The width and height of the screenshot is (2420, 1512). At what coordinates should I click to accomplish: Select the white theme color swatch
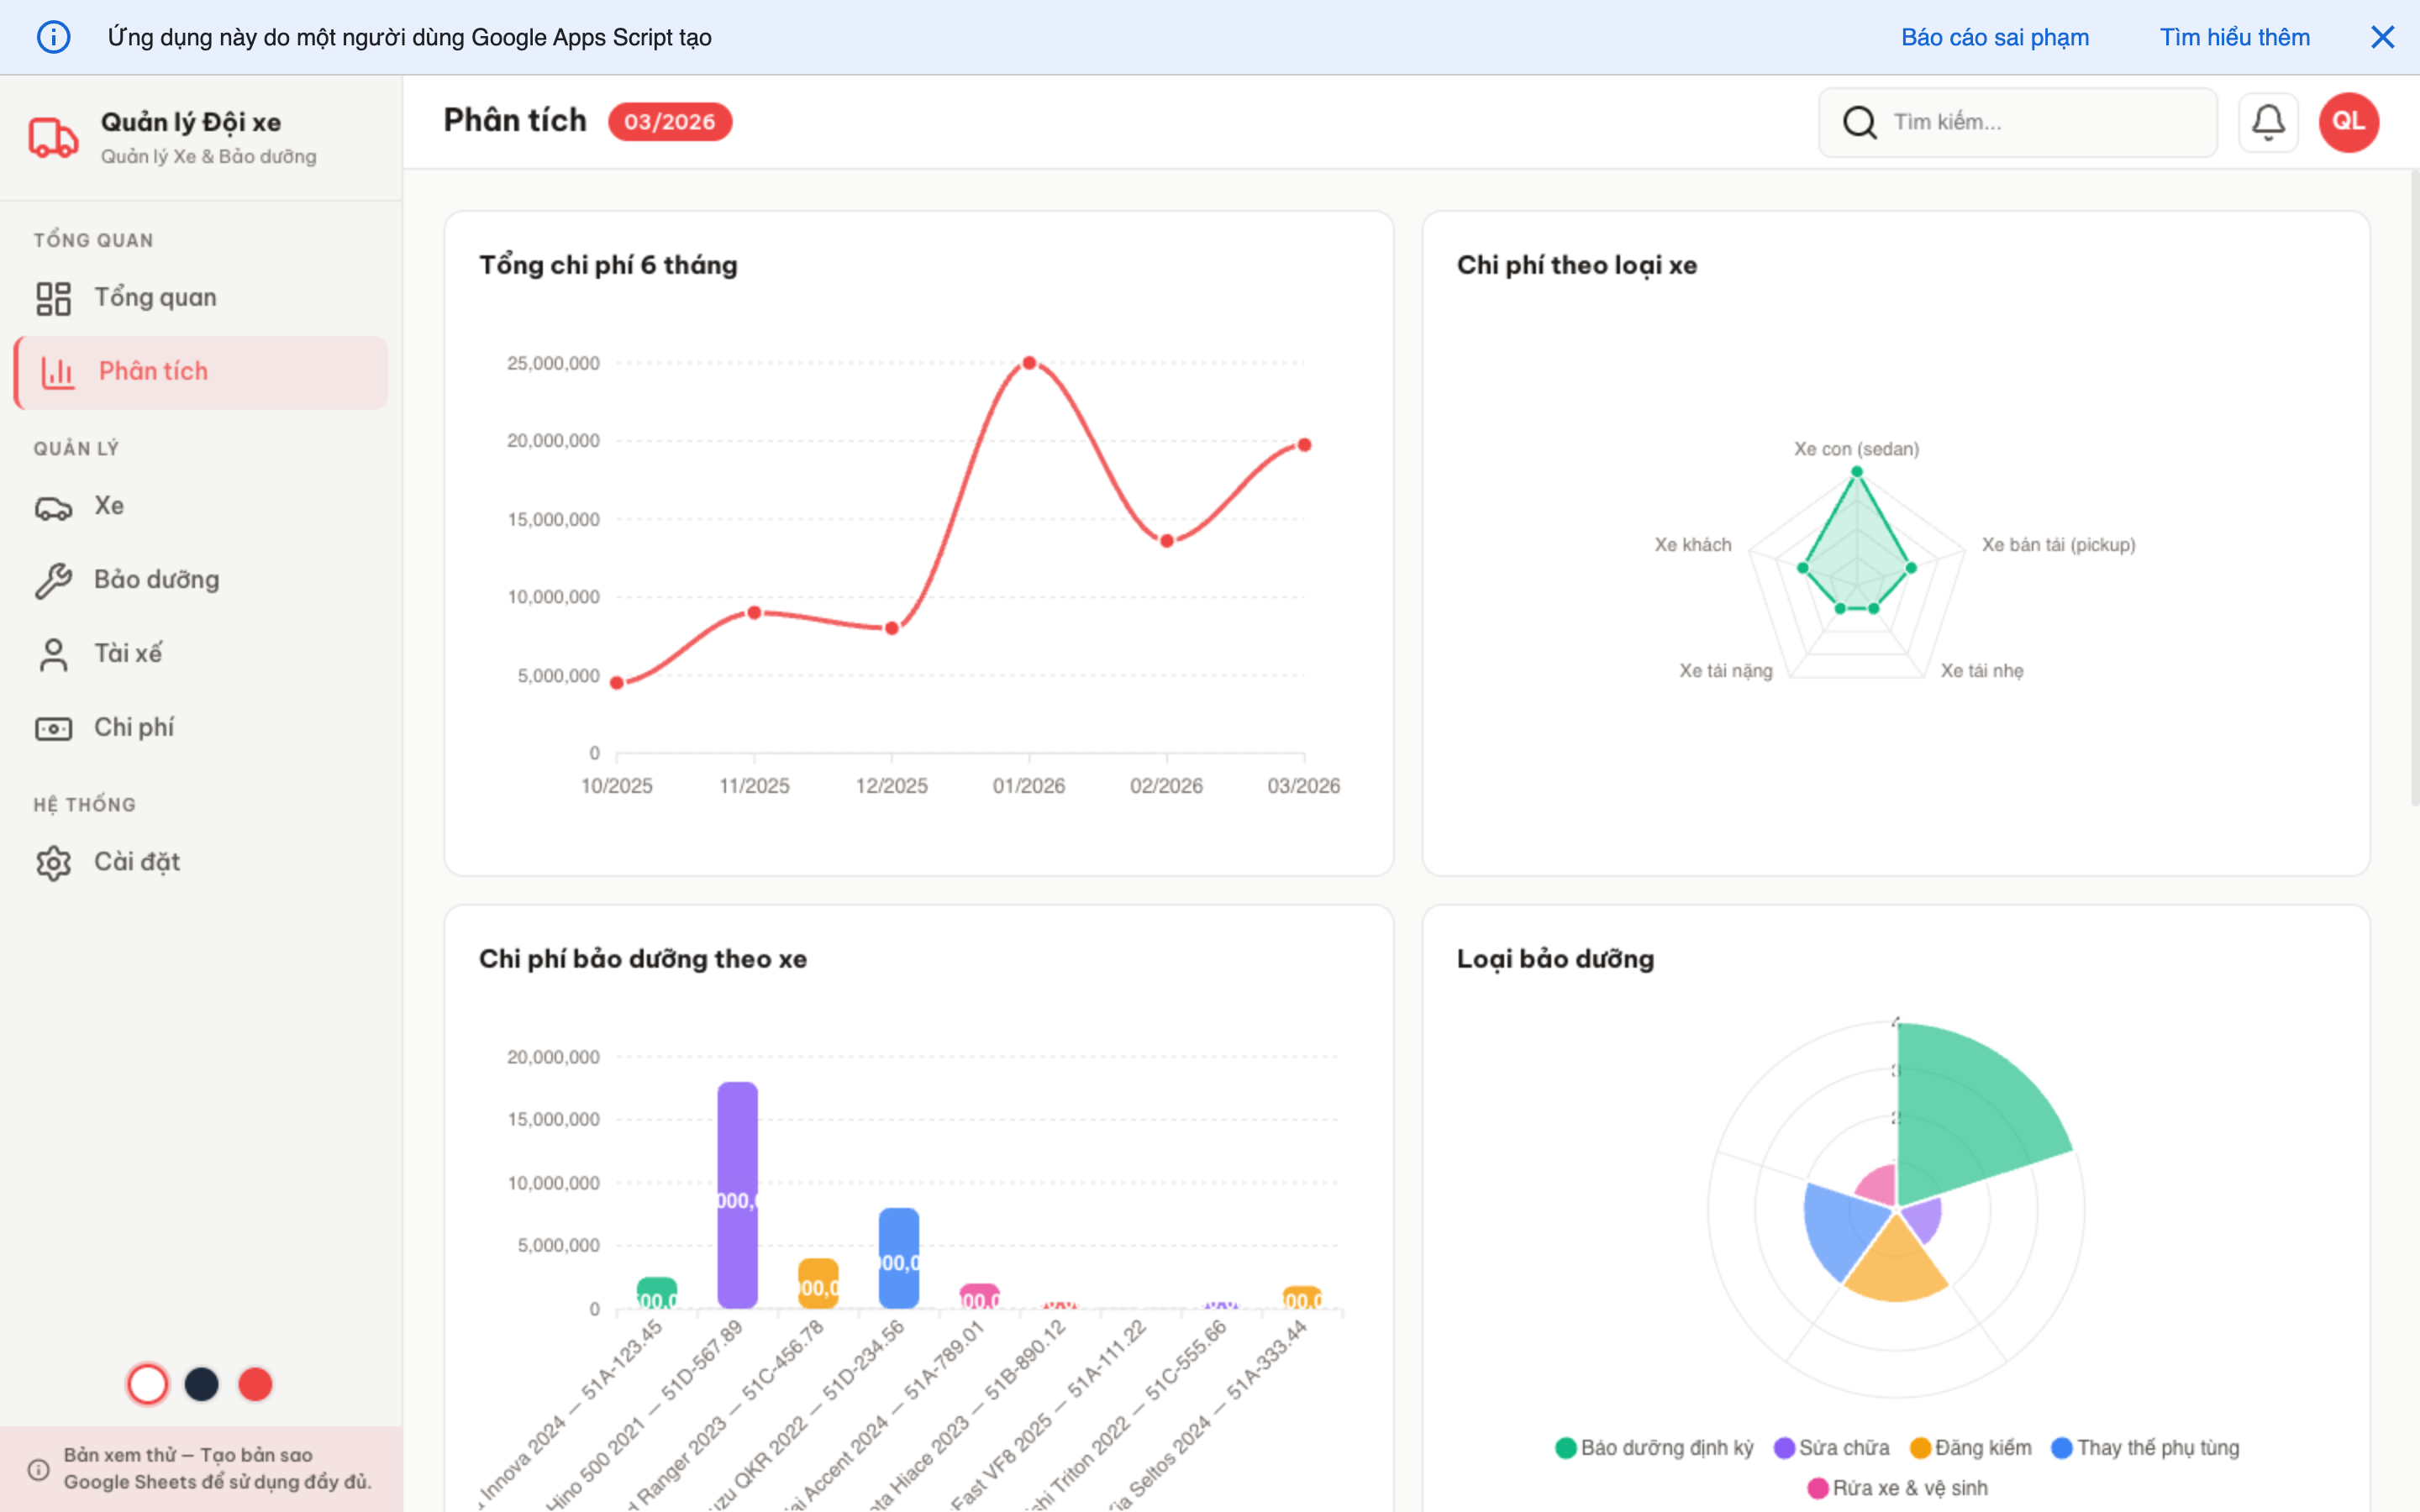[148, 1384]
